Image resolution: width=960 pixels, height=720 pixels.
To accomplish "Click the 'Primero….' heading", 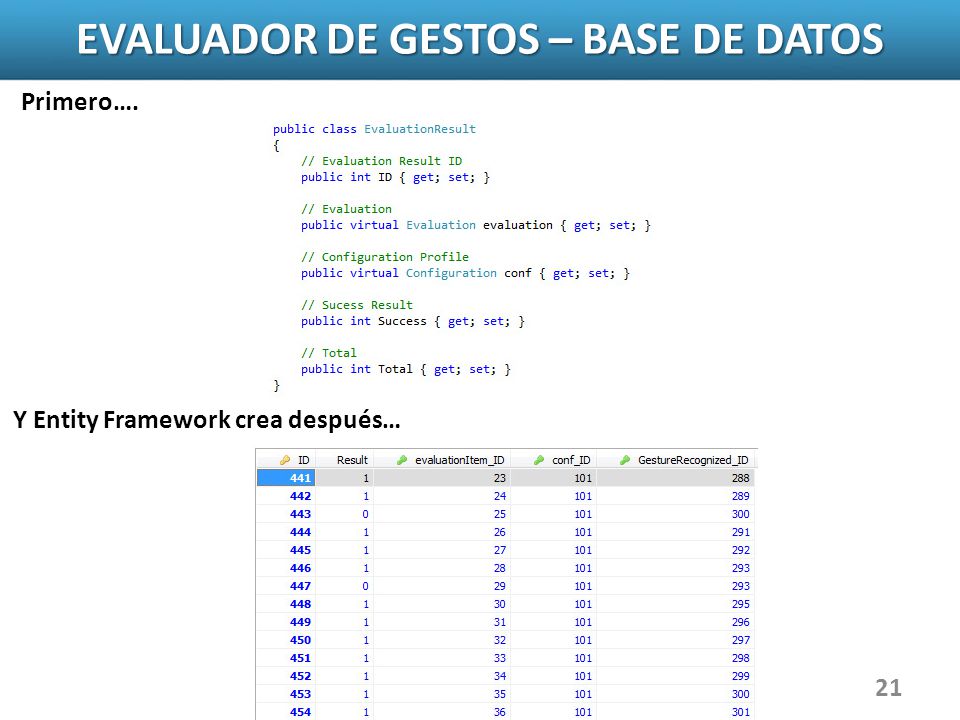I will click(x=80, y=102).
